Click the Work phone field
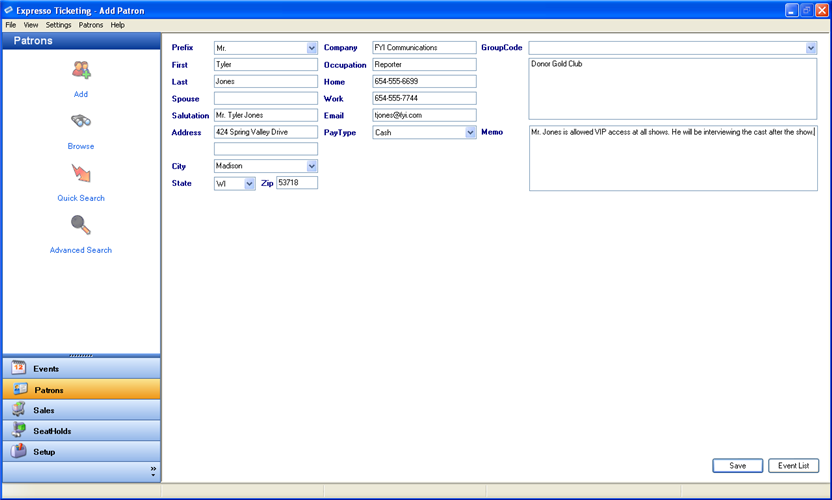Screen dimensions: 832x500 point(424,98)
